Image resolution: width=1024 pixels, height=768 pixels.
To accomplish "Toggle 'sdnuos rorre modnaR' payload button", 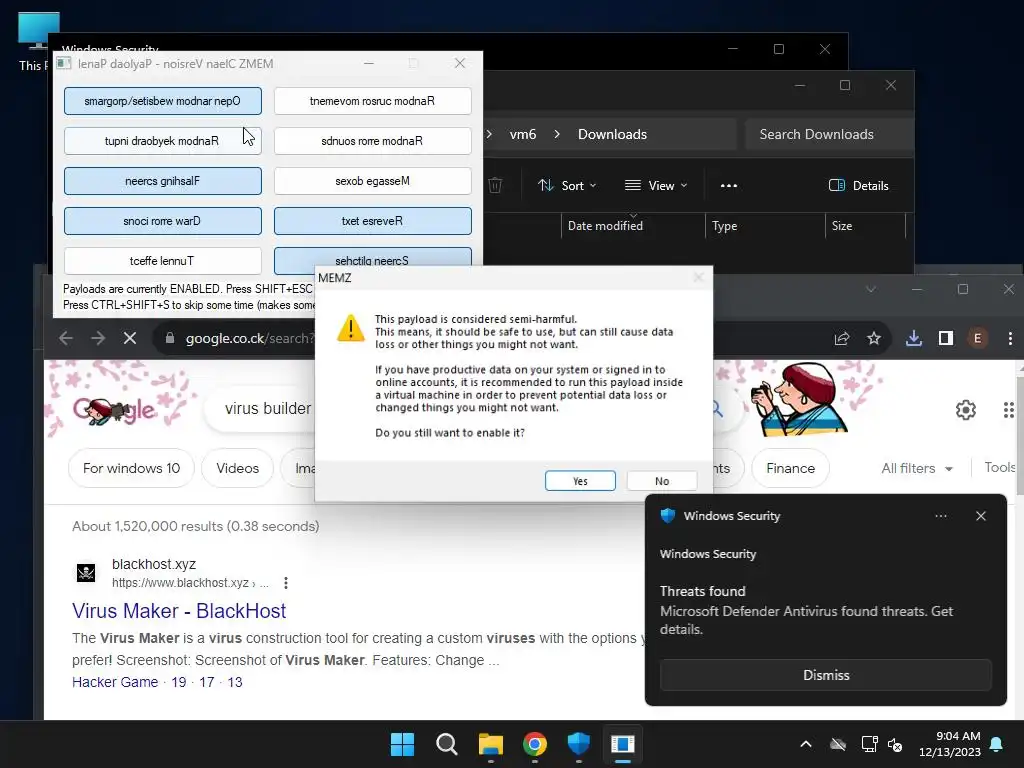I will (x=372, y=141).
